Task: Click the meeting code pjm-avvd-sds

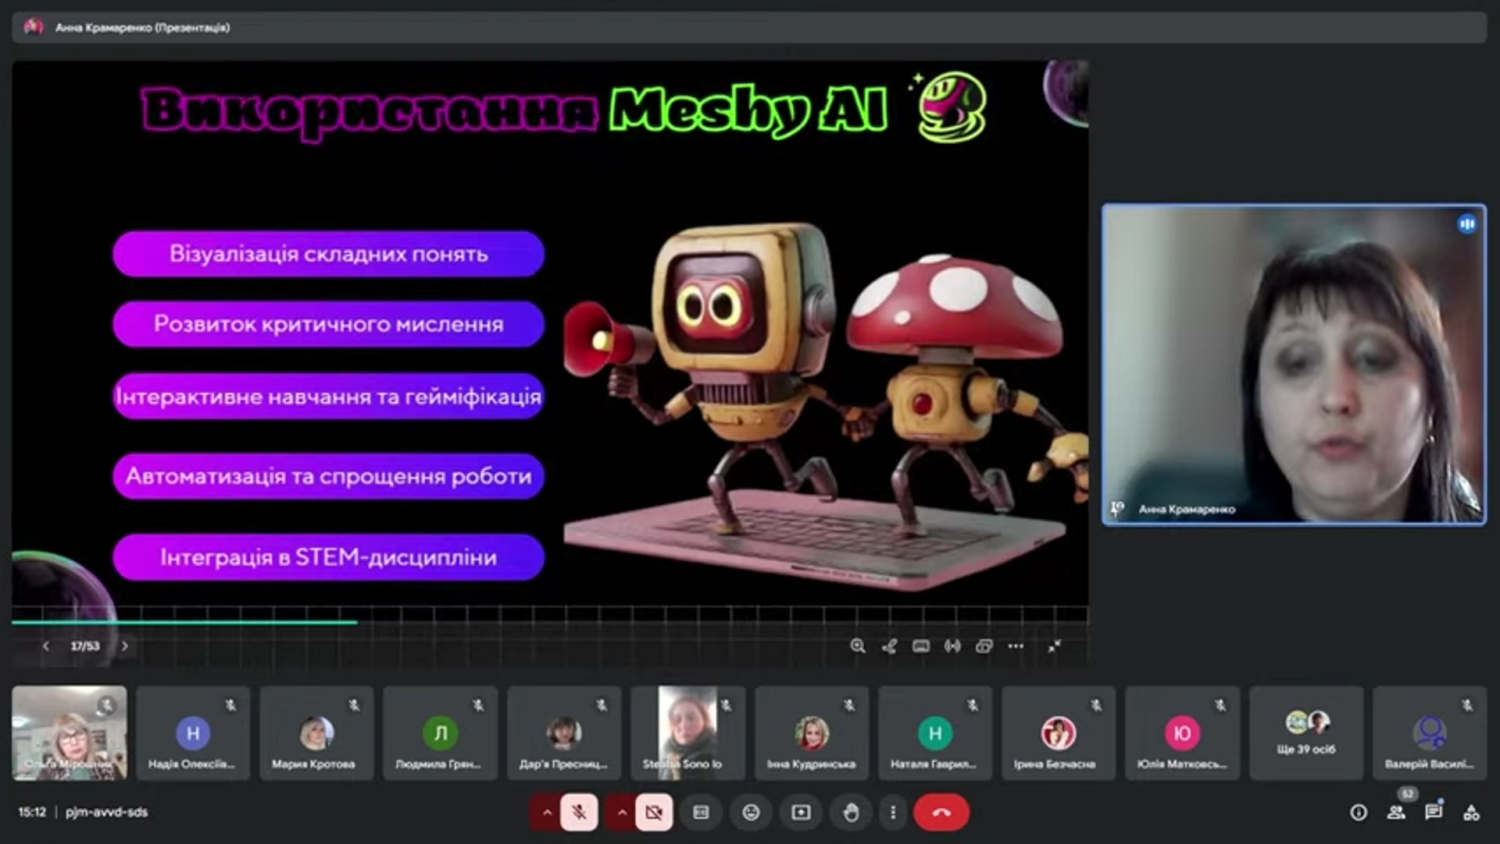Action: (x=107, y=812)
